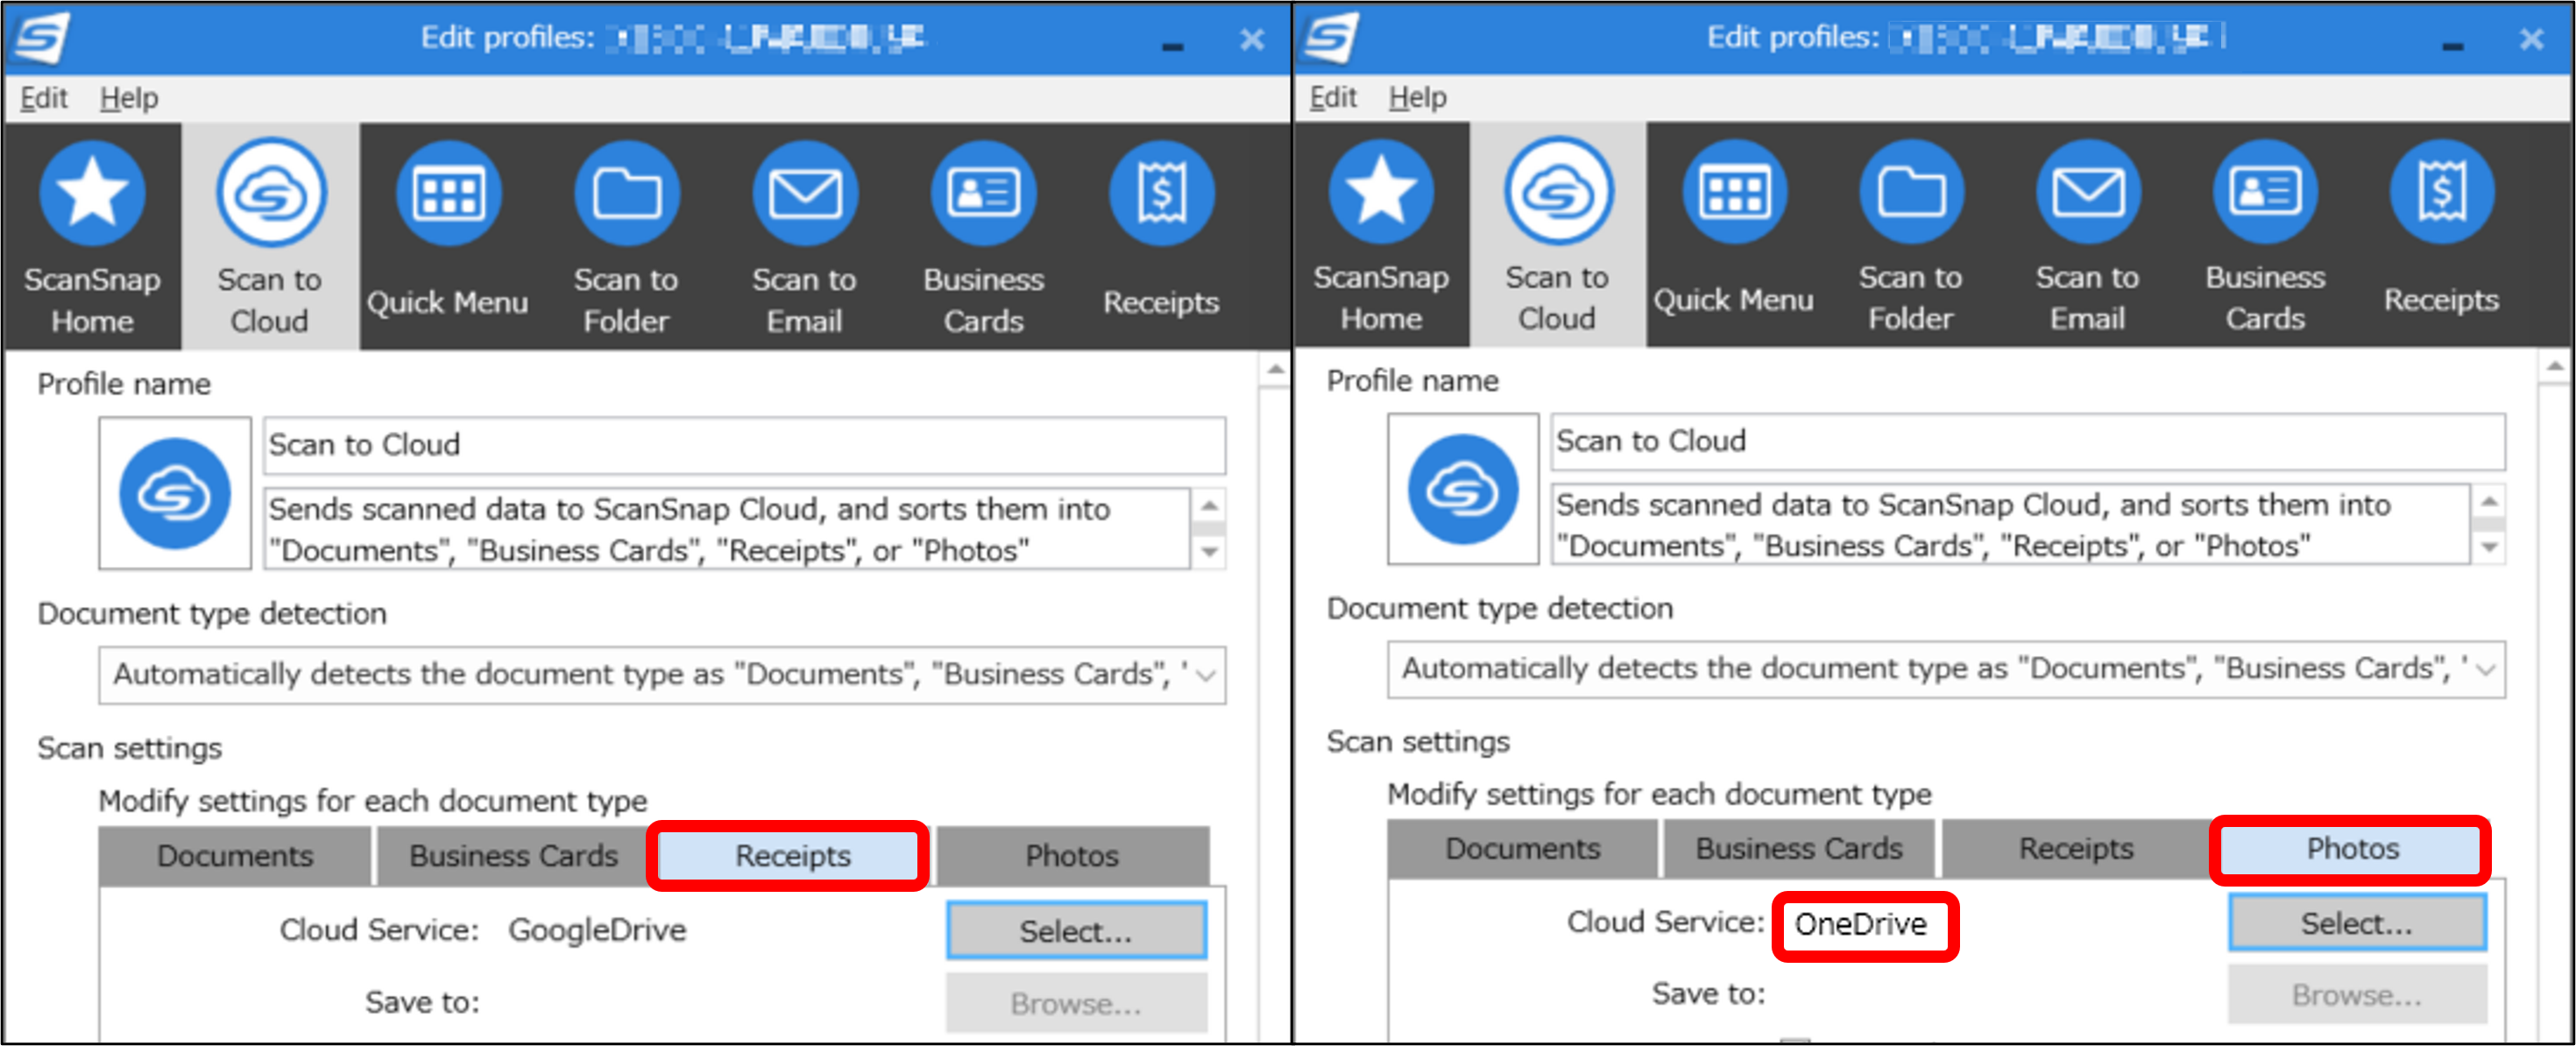2576x1046 pixels.
Task: Select Scan to Cloud profile in right window
Action: tap(1557, 236)
